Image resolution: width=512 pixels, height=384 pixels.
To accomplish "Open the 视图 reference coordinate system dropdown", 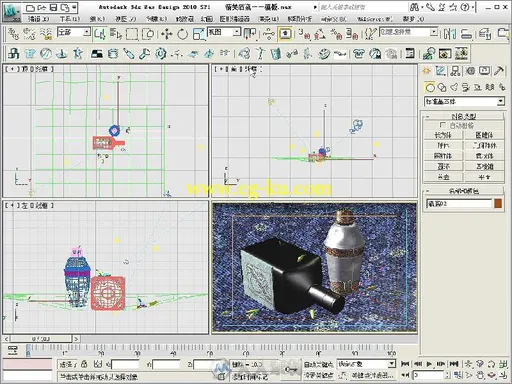I will 236,32.
